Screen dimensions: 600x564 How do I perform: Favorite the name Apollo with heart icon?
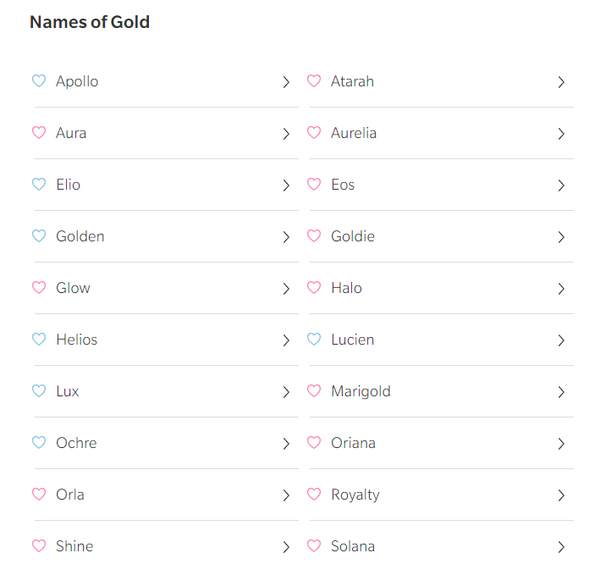tap(39, 81)
